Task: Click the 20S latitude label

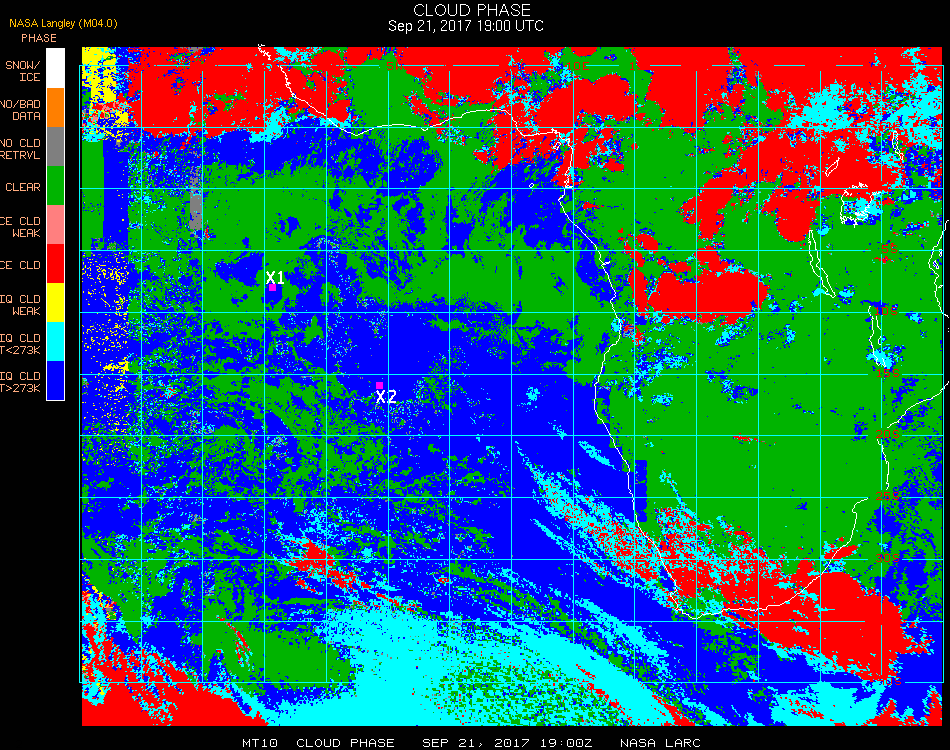Action: coord(888,434)
